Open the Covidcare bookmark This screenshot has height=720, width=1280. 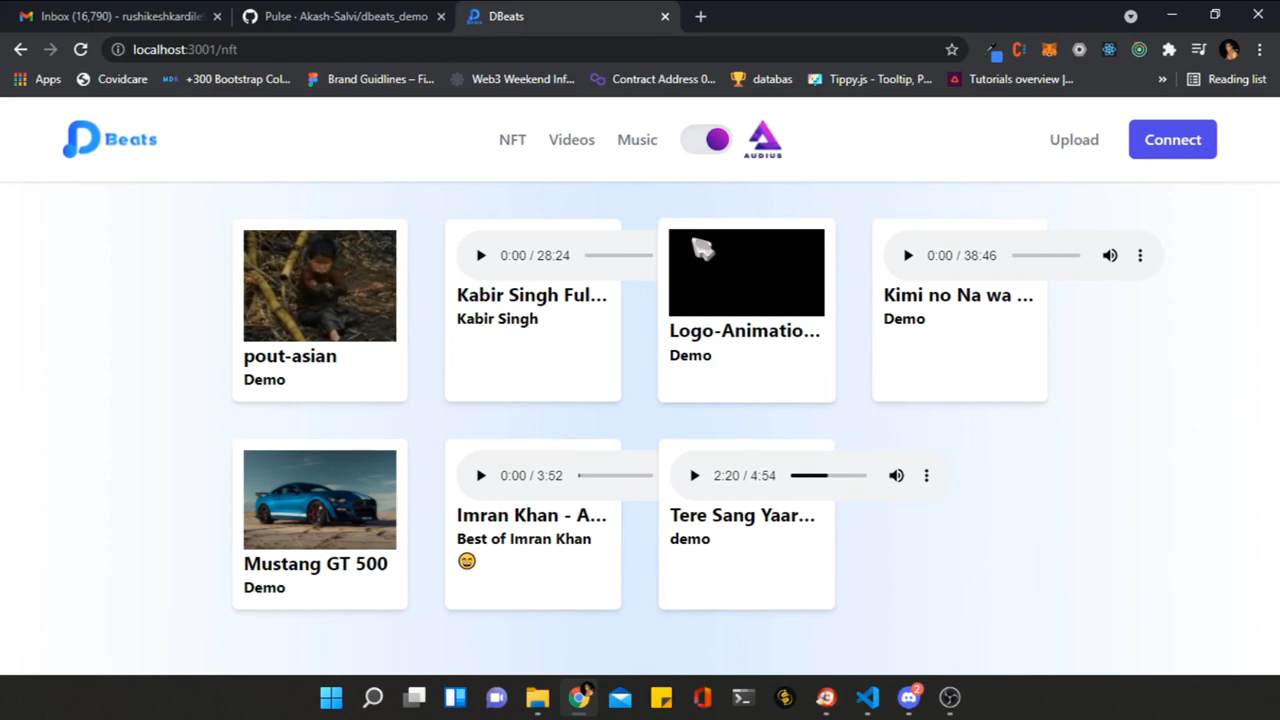112,79
